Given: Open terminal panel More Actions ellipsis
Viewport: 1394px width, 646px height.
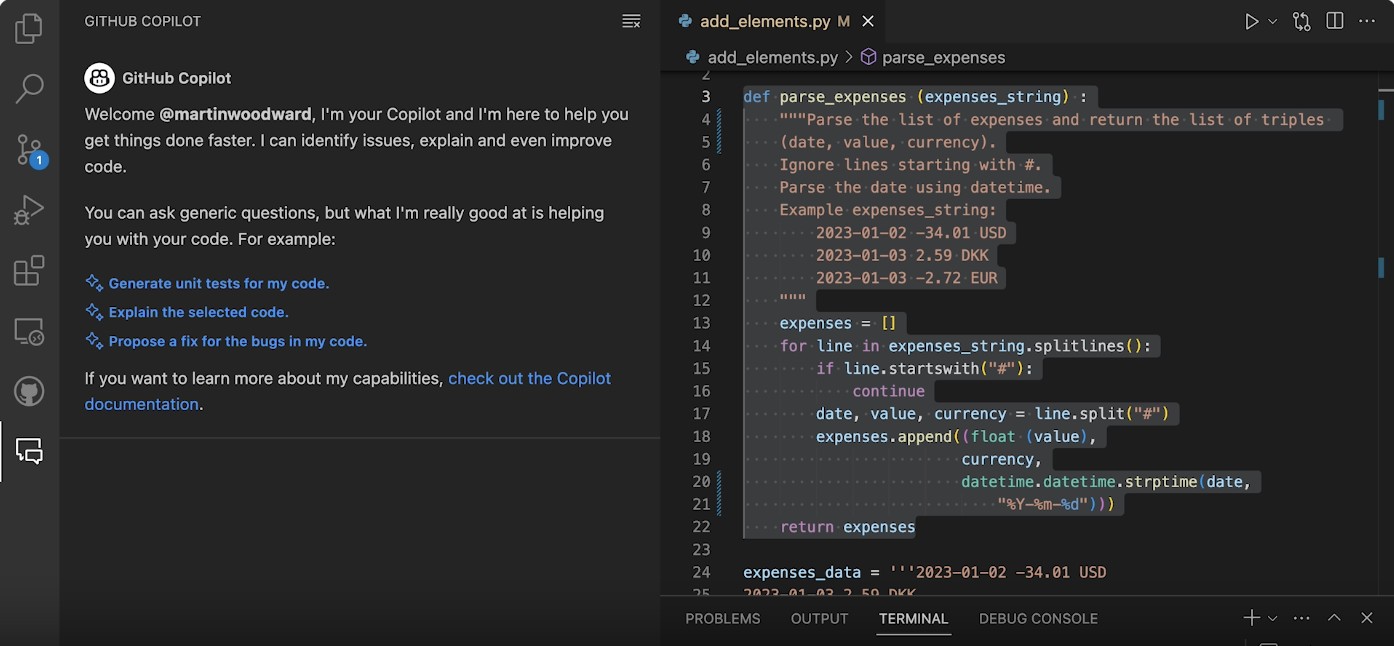Looking at the screenshot, I should (x=1301, y=618).
